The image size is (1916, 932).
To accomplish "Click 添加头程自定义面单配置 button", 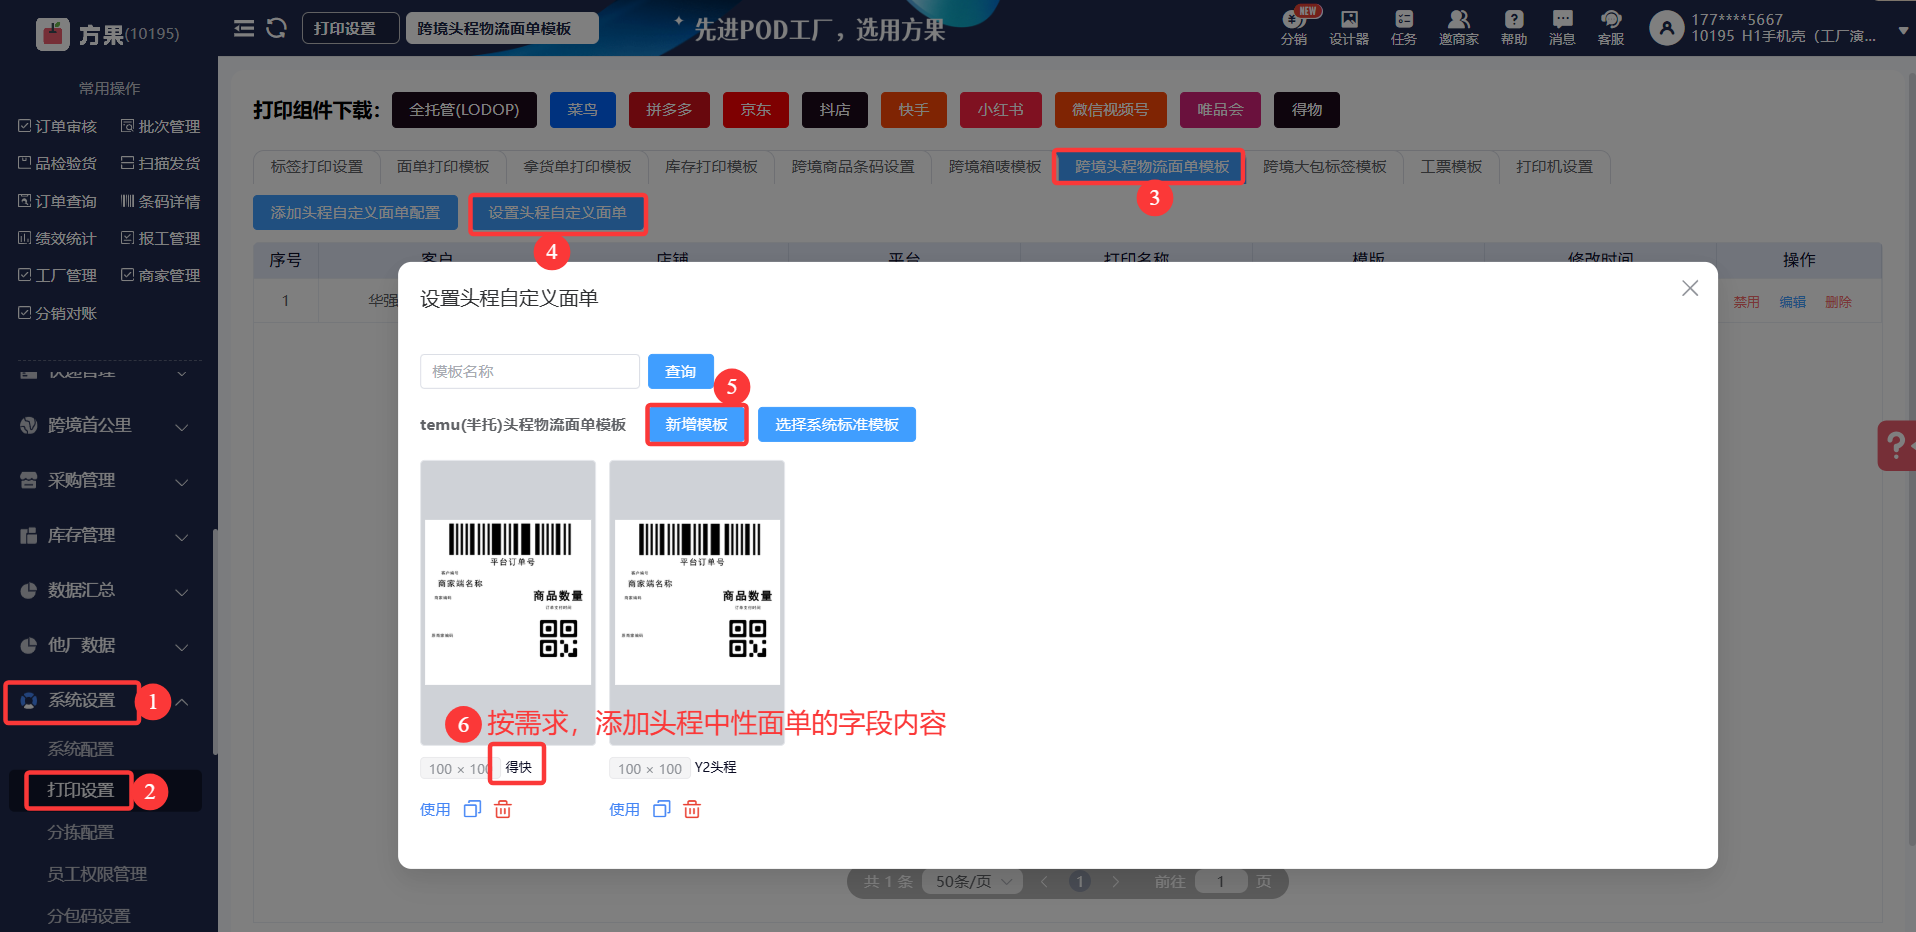I will 355,213.
